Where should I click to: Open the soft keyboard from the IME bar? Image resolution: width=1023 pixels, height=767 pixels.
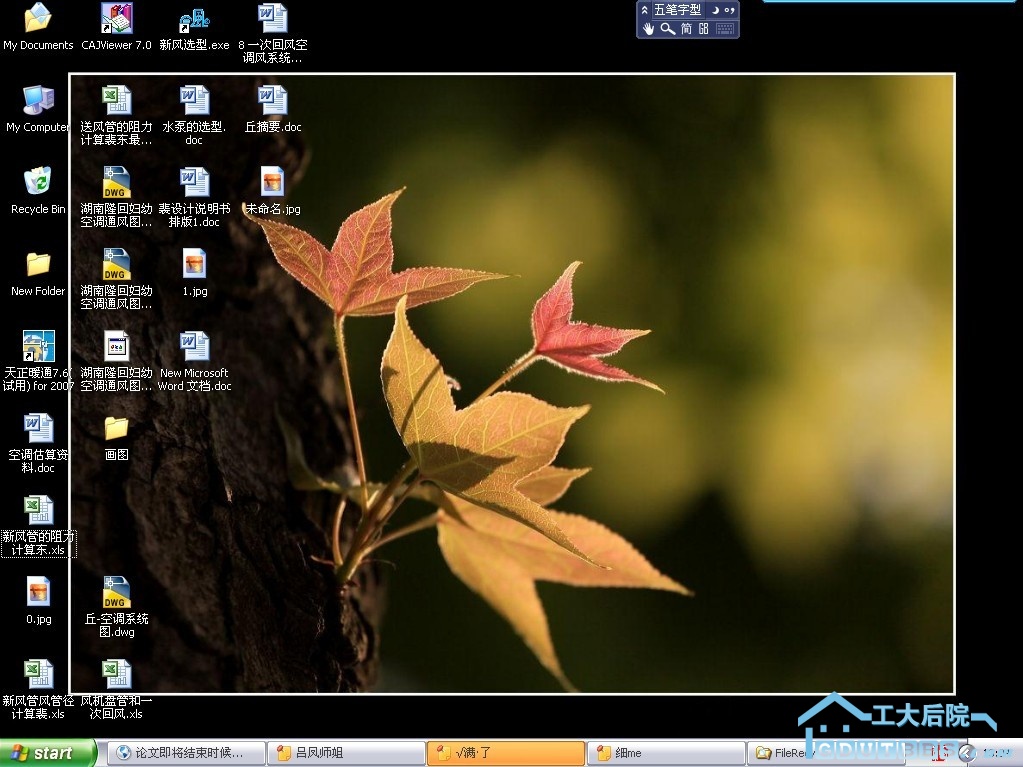(x=725, y=29)
